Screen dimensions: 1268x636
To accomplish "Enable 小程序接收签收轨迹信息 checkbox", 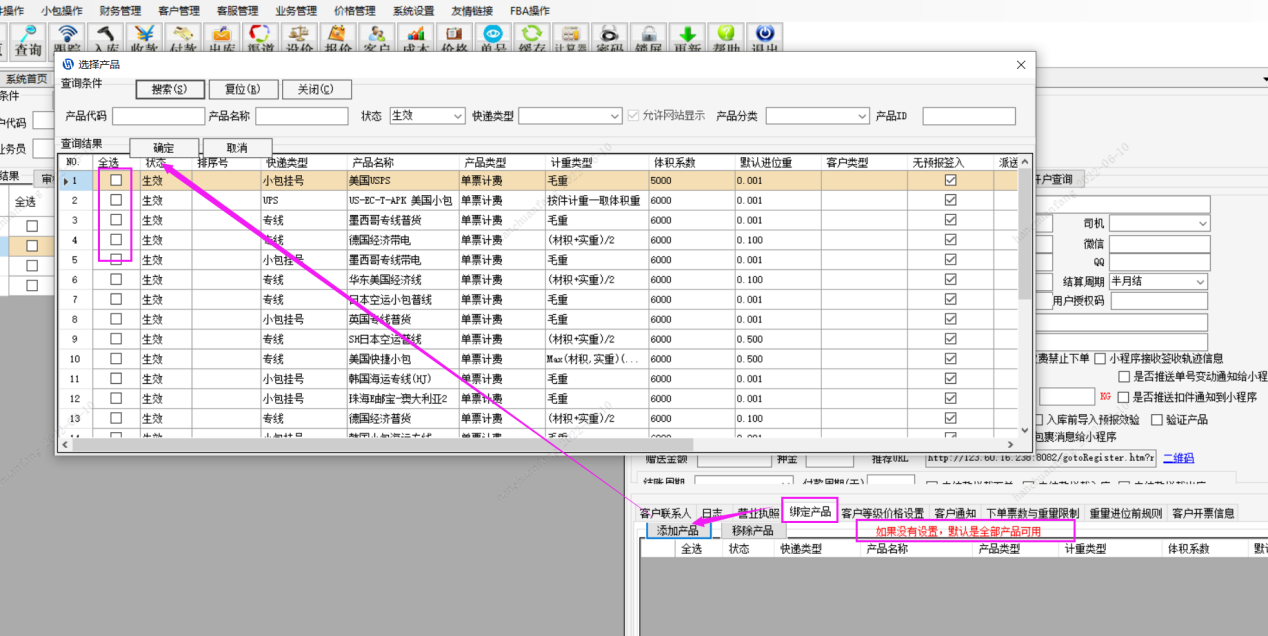I will coord(1100,358).
